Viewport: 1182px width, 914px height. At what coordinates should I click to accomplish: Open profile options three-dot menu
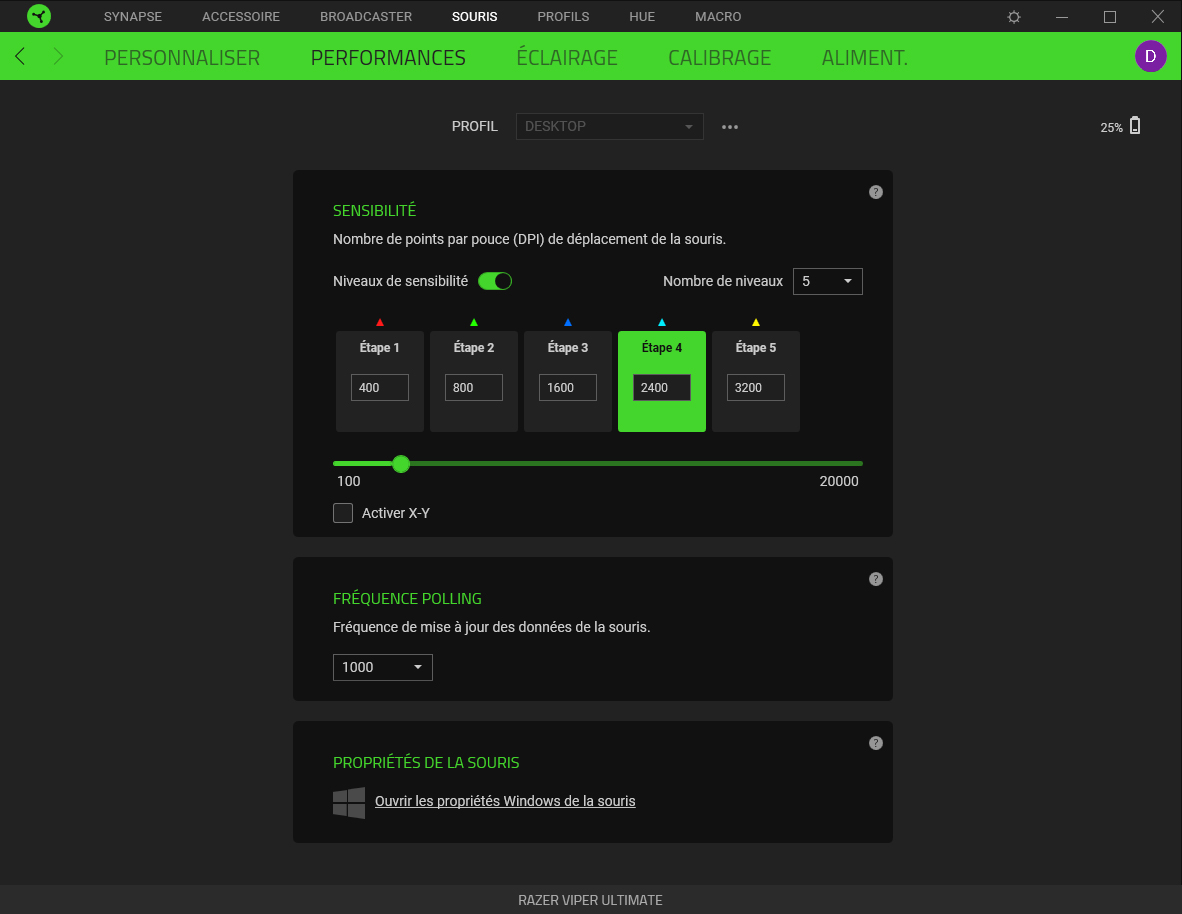730,127
